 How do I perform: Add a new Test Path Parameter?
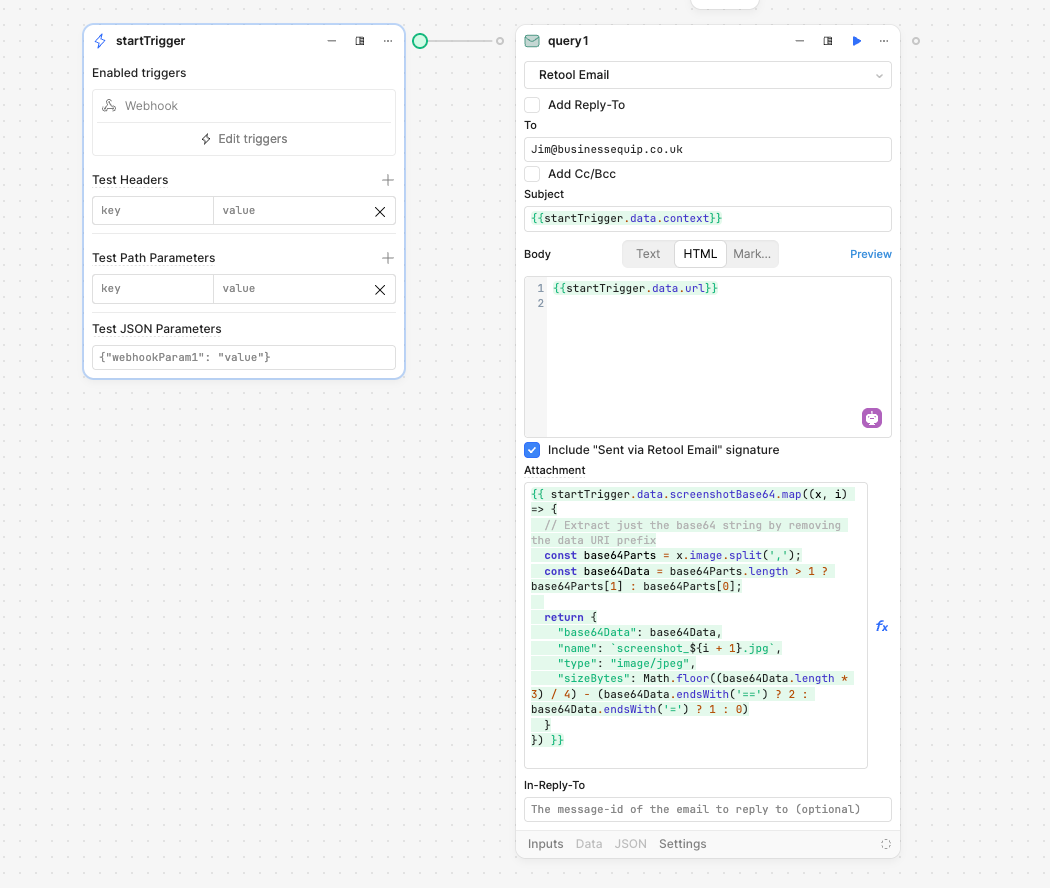pyautogui.click(x=388, y=258)
